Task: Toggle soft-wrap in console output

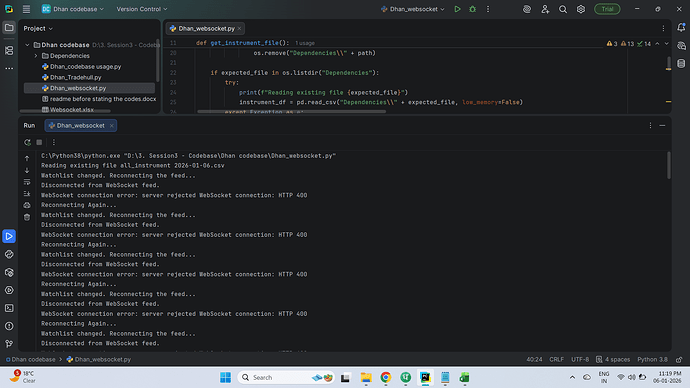Action: tap(27, 182)
